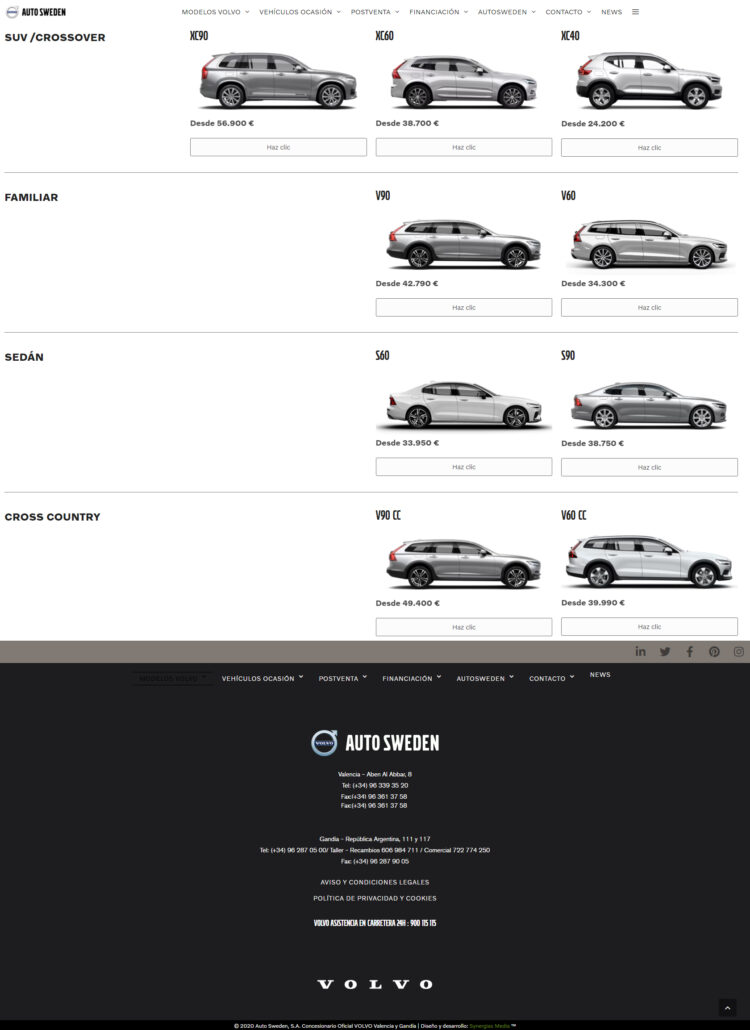Click the V60 CC model title
Image resolution: width=750 pixels, height=1030 pixels.
(x=573, y=515)
